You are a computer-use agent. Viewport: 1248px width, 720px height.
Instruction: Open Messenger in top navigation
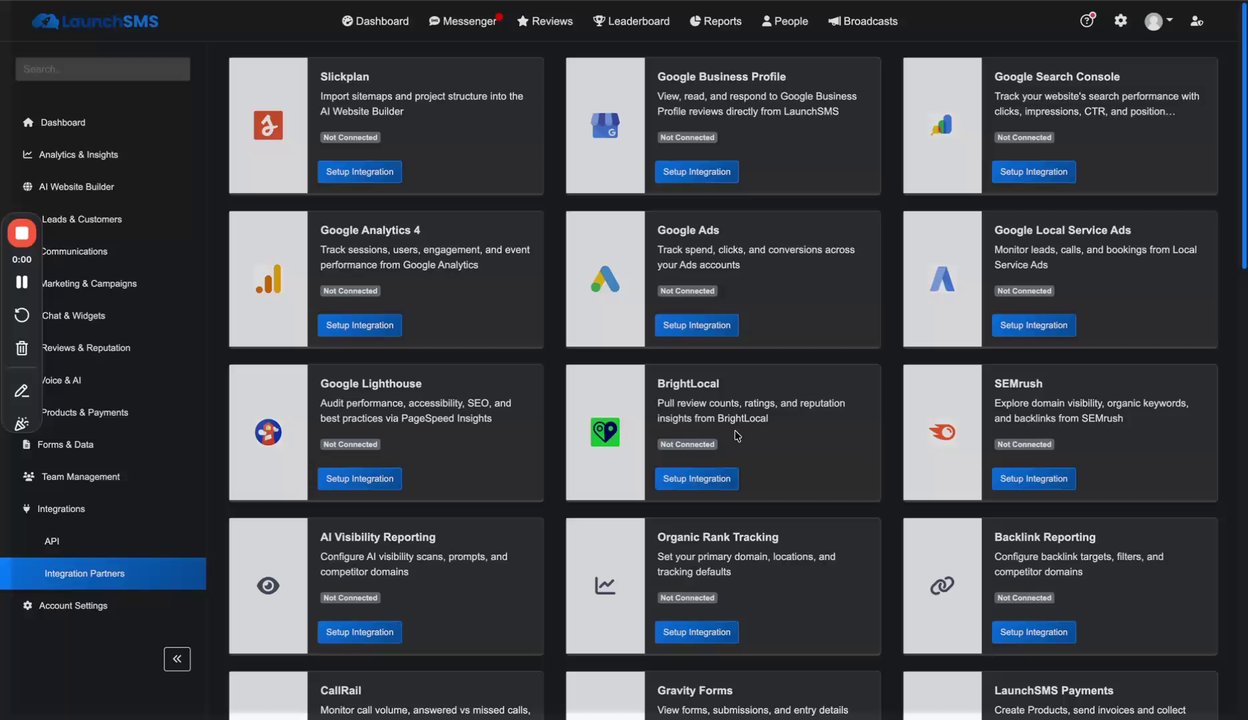(463, 21)
